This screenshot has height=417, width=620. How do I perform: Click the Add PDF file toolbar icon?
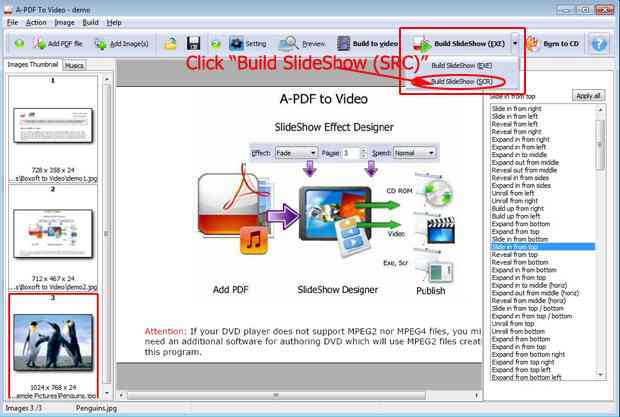point(40,43)
